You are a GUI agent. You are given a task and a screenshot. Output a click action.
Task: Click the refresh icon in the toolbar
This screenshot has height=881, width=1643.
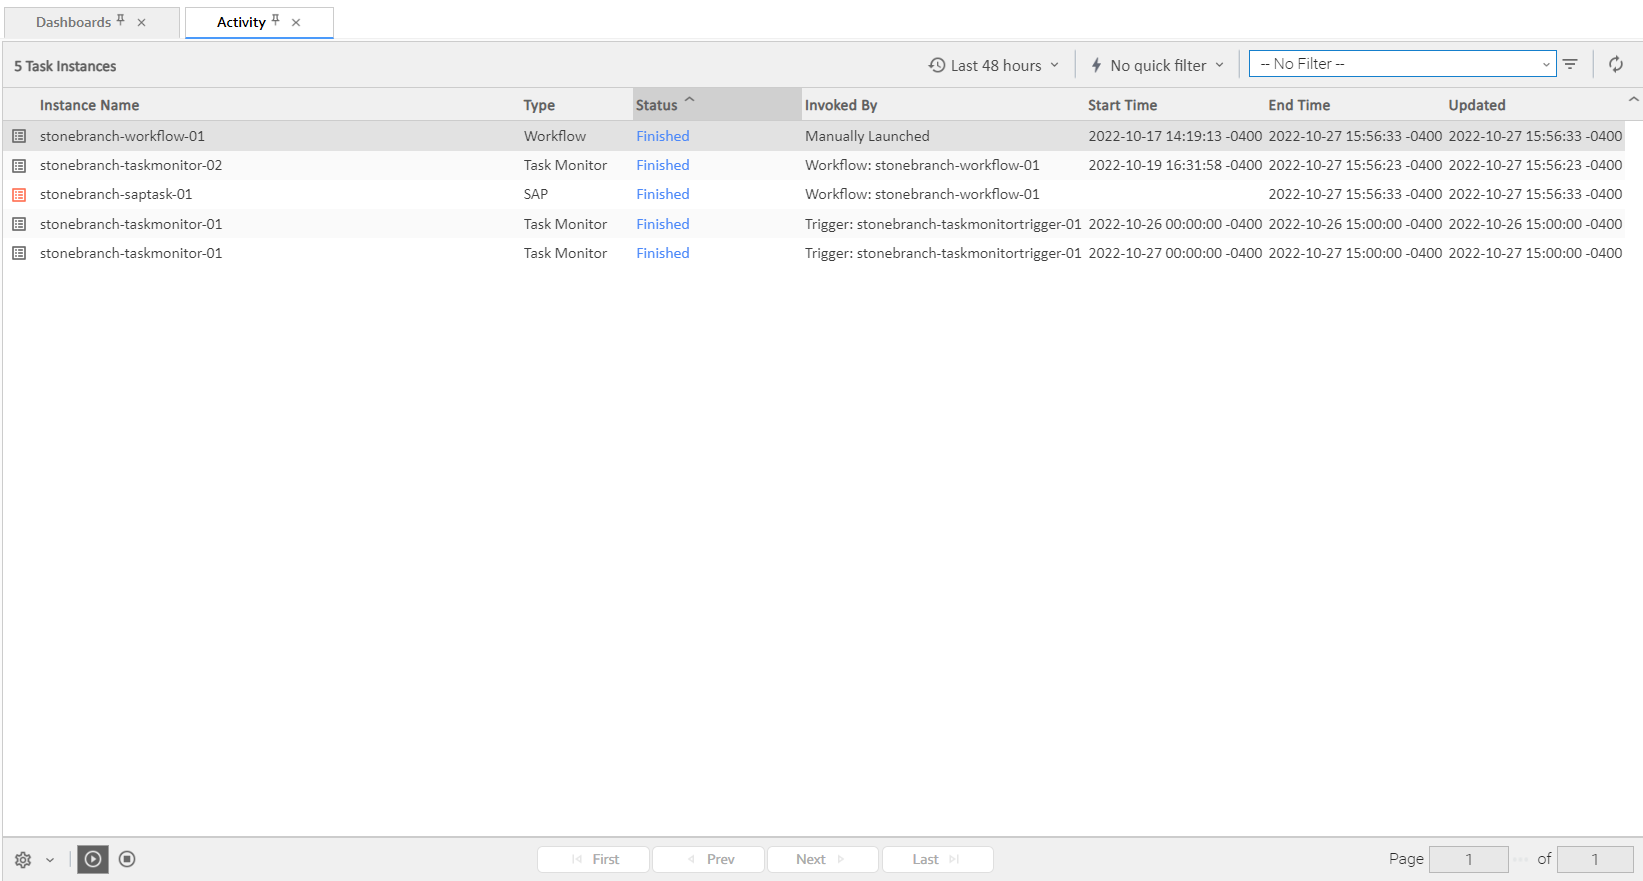(x=1615, y=65)
